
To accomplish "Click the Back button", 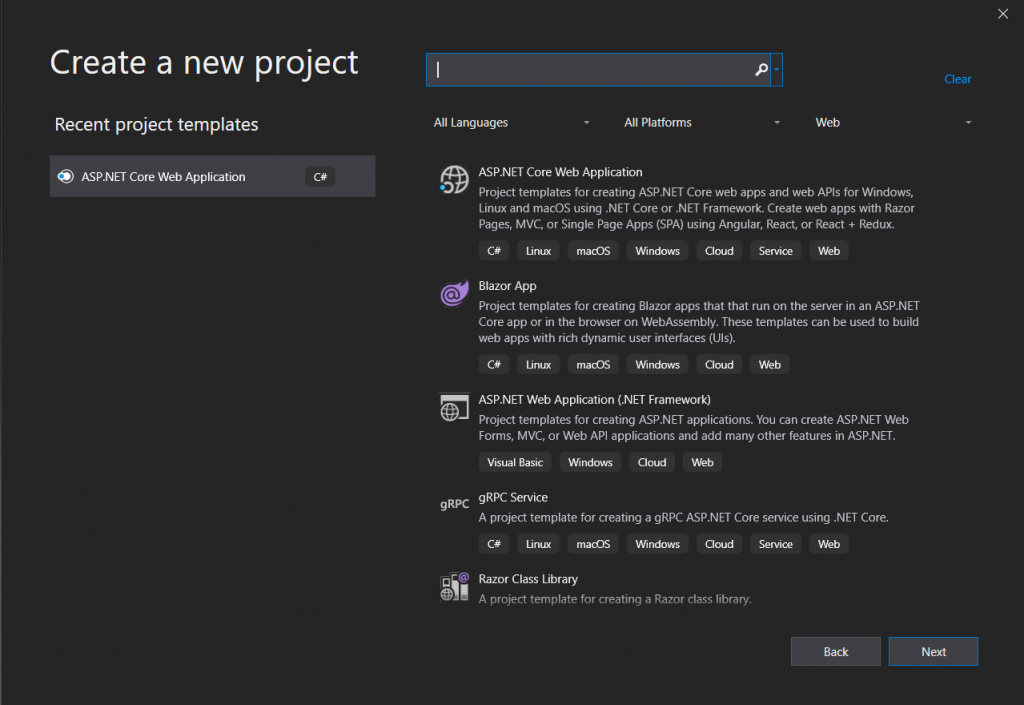I will point(835,651).
